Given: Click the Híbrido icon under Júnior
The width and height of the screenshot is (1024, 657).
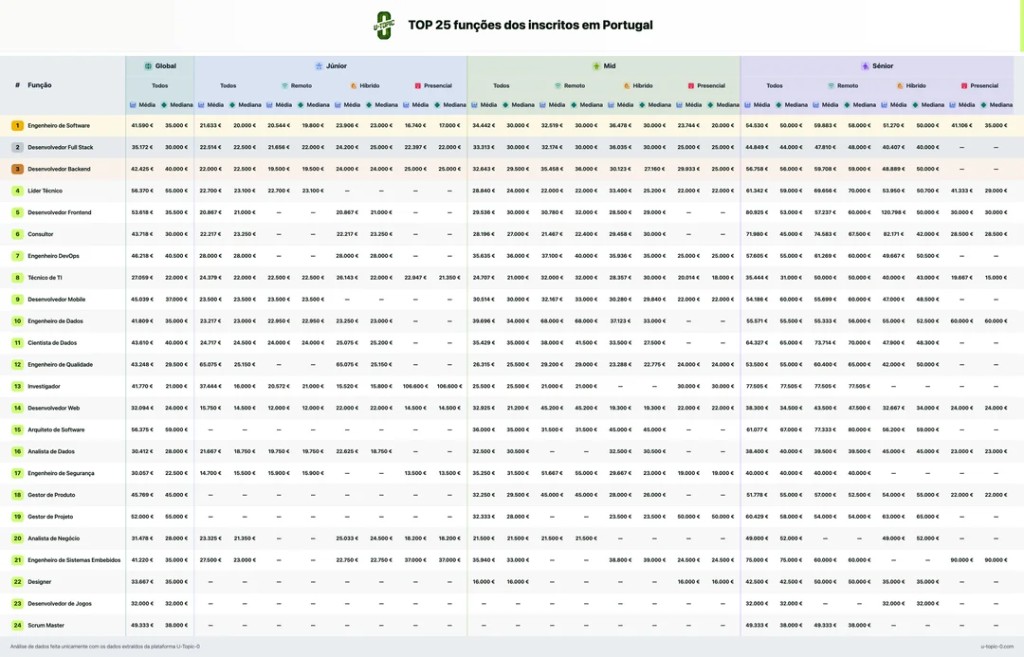Looking at the screenshot, I should pyautogui.click(x=353, y=86).
